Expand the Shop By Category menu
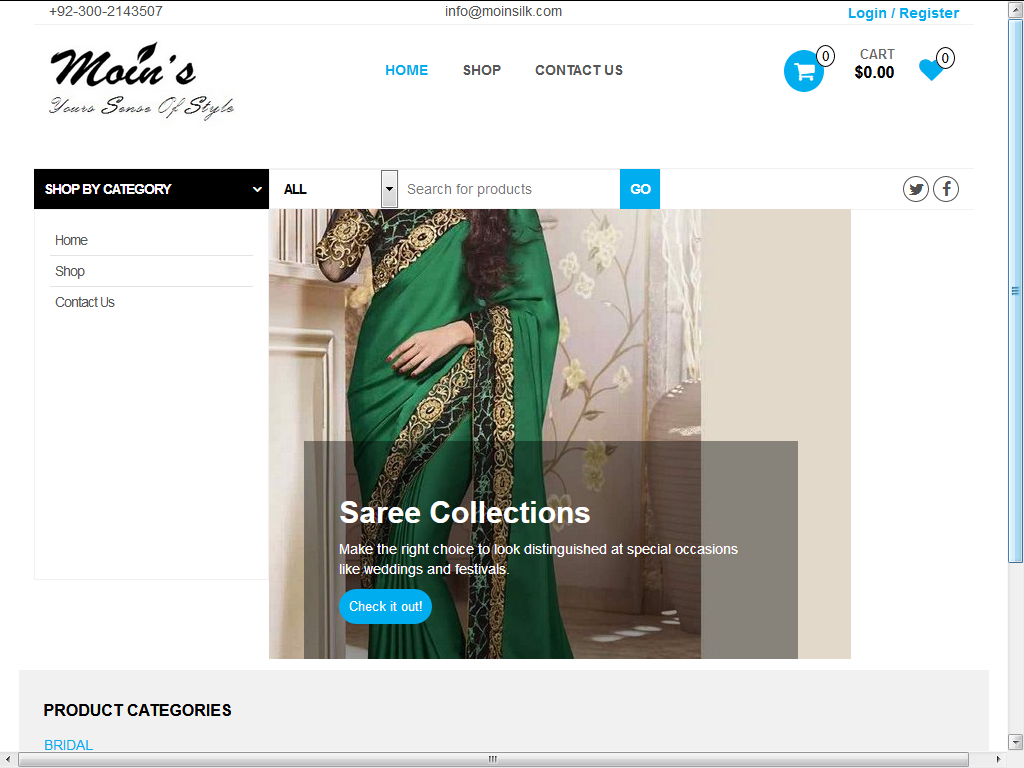The width and height of the screenshot is (1024, 768). [152, 189]
